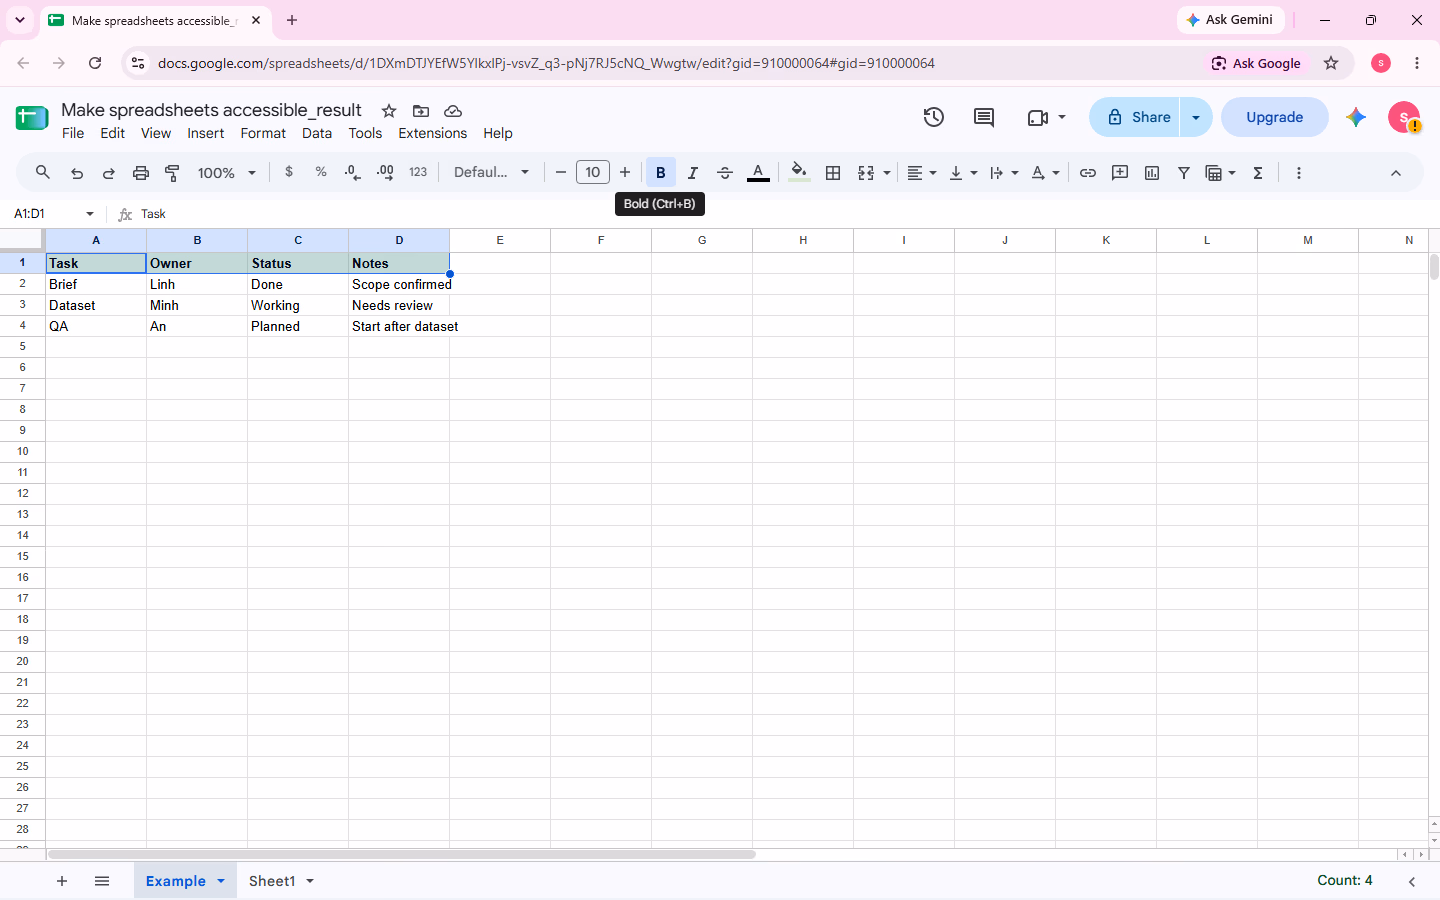This screenshot has height=900, width=1440.
Task: Bookmark this page with star
Action: click(1331, 63)
